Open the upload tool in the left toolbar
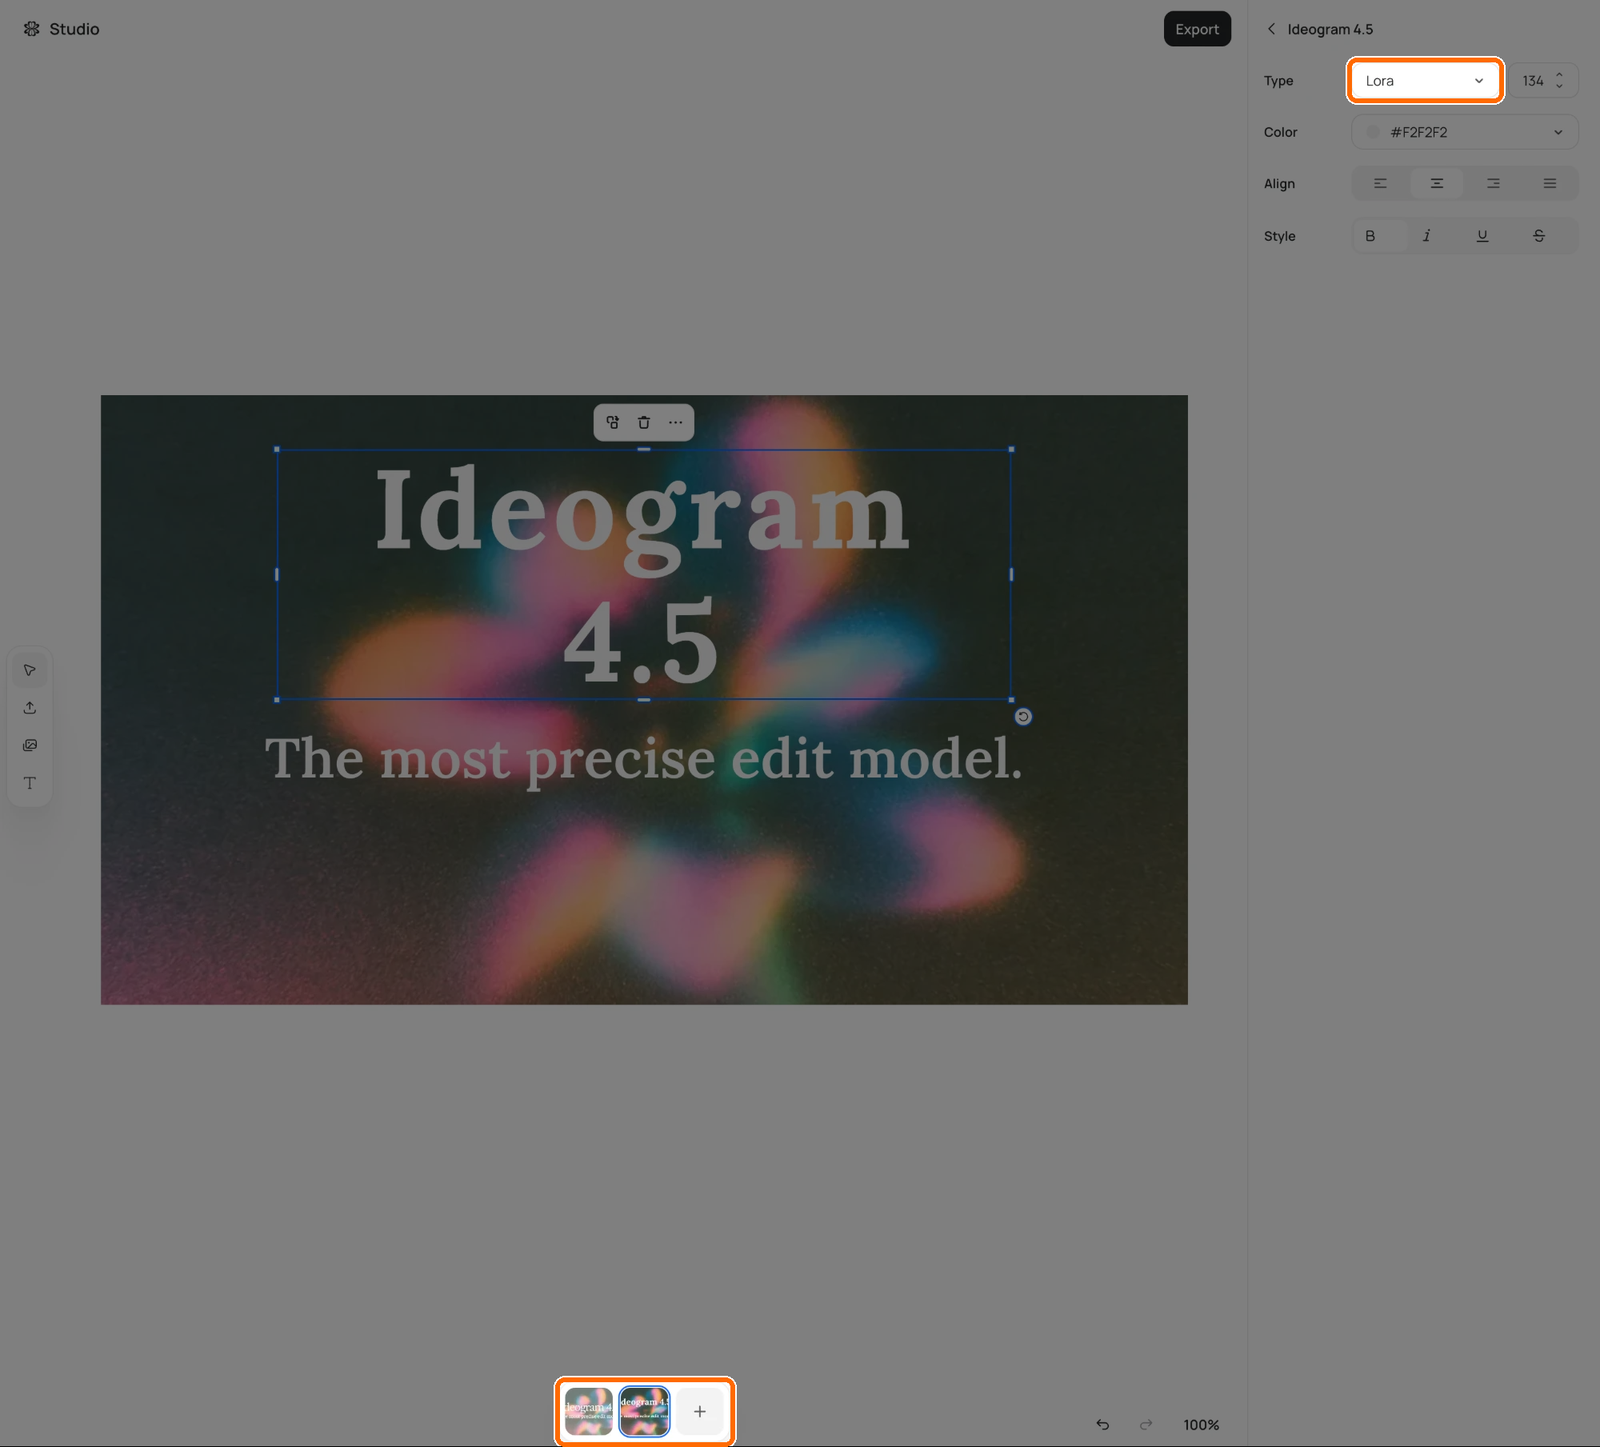This screenshot has width=1600, height=1447. pyautogui.click(x=30, y=708)
